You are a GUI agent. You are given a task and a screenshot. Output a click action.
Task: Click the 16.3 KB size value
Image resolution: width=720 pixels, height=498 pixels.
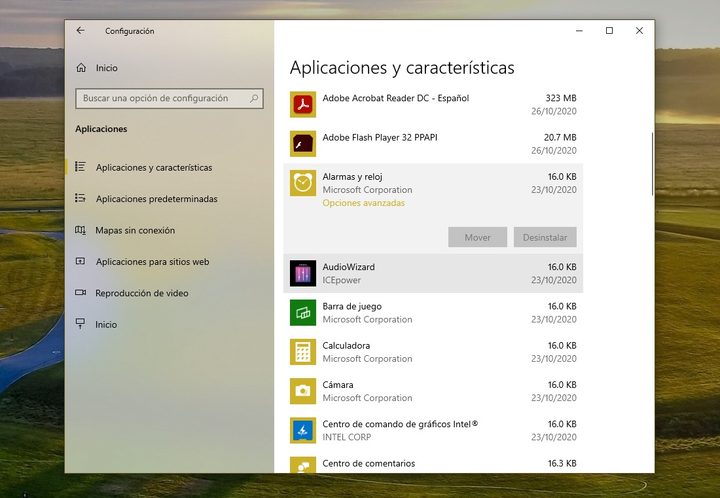coord(562,464)
